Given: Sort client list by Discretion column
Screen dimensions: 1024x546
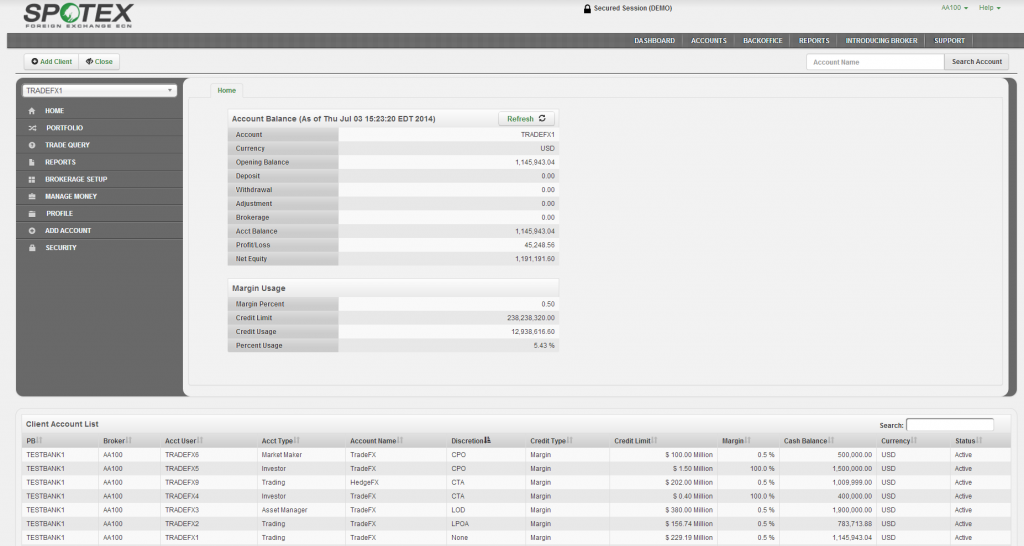Looking at the screenshot, I should 471,440.
